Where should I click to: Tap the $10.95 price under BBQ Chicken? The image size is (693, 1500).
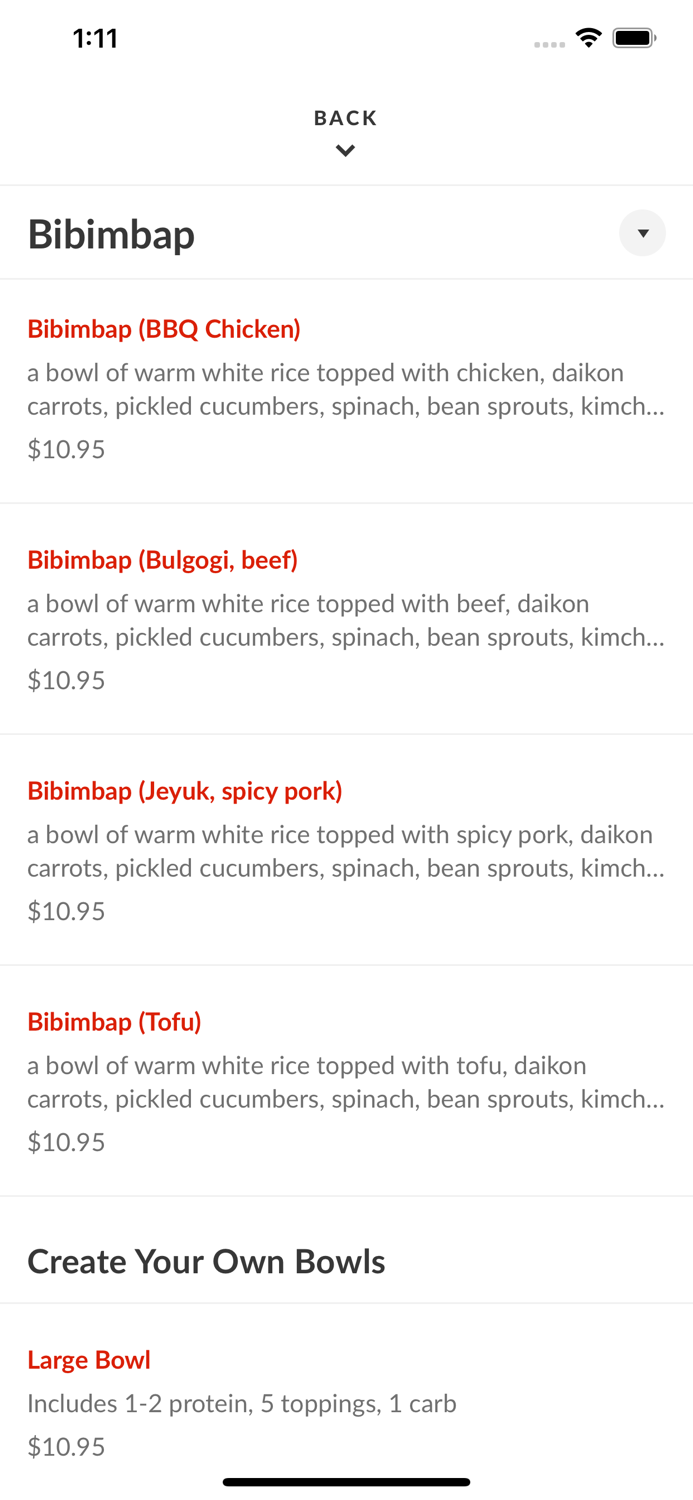point(66,449)
